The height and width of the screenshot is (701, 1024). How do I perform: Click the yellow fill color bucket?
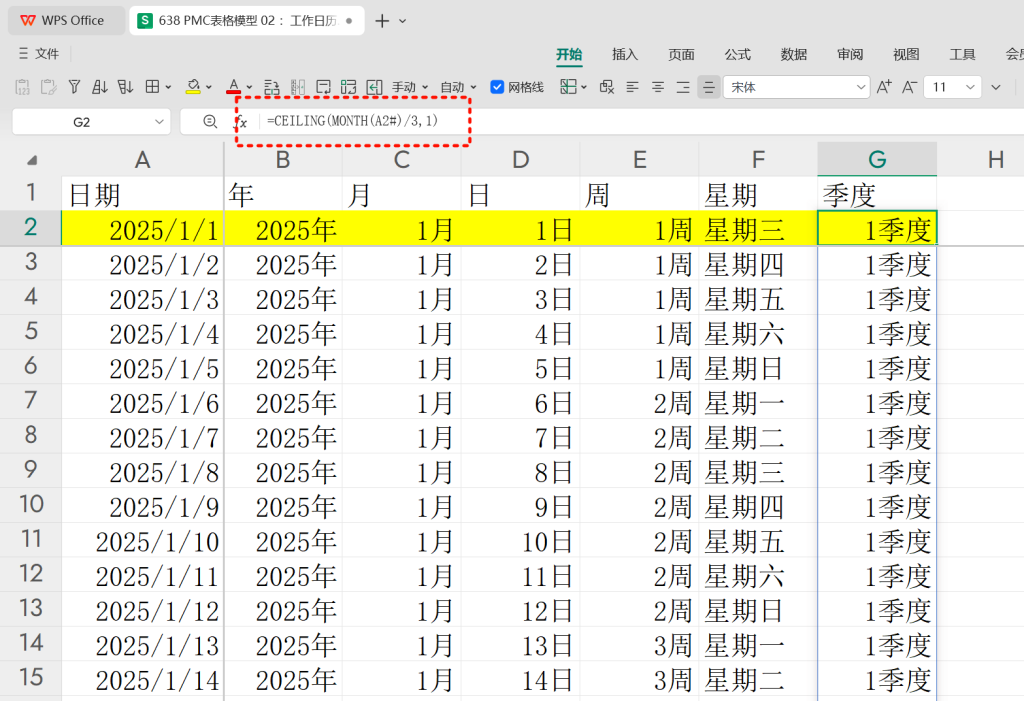pos(193,87)
